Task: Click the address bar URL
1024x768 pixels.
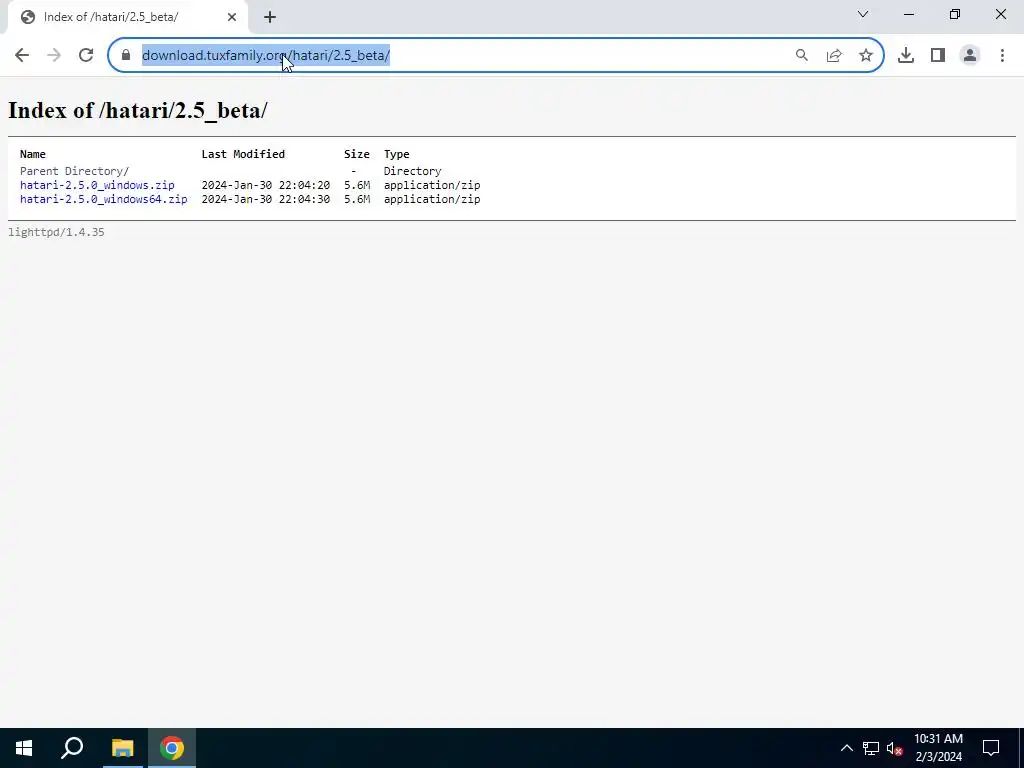Action: point(266,56)
